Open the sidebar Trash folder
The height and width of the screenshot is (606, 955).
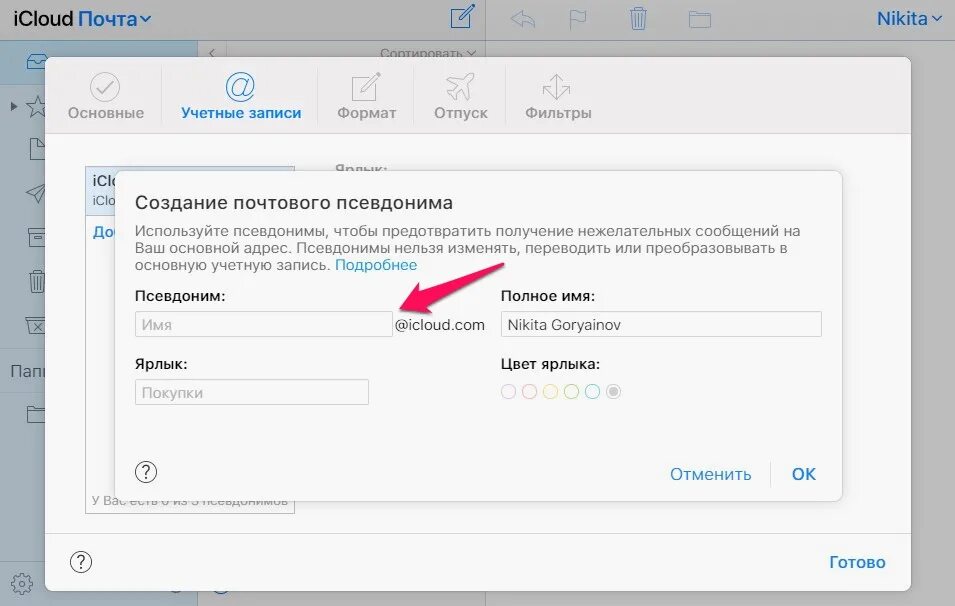pyautogui.click(x=37, y=281)
